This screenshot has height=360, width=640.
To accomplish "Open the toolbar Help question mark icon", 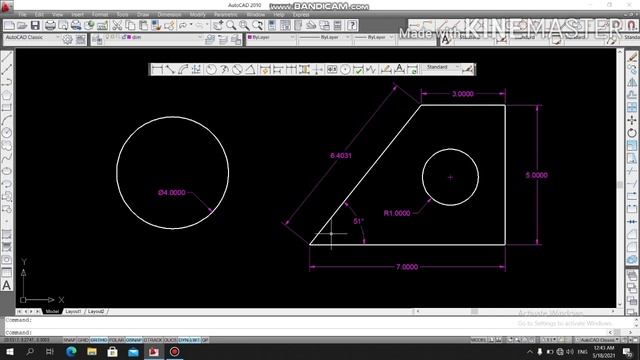I will [x=352, y=25].
